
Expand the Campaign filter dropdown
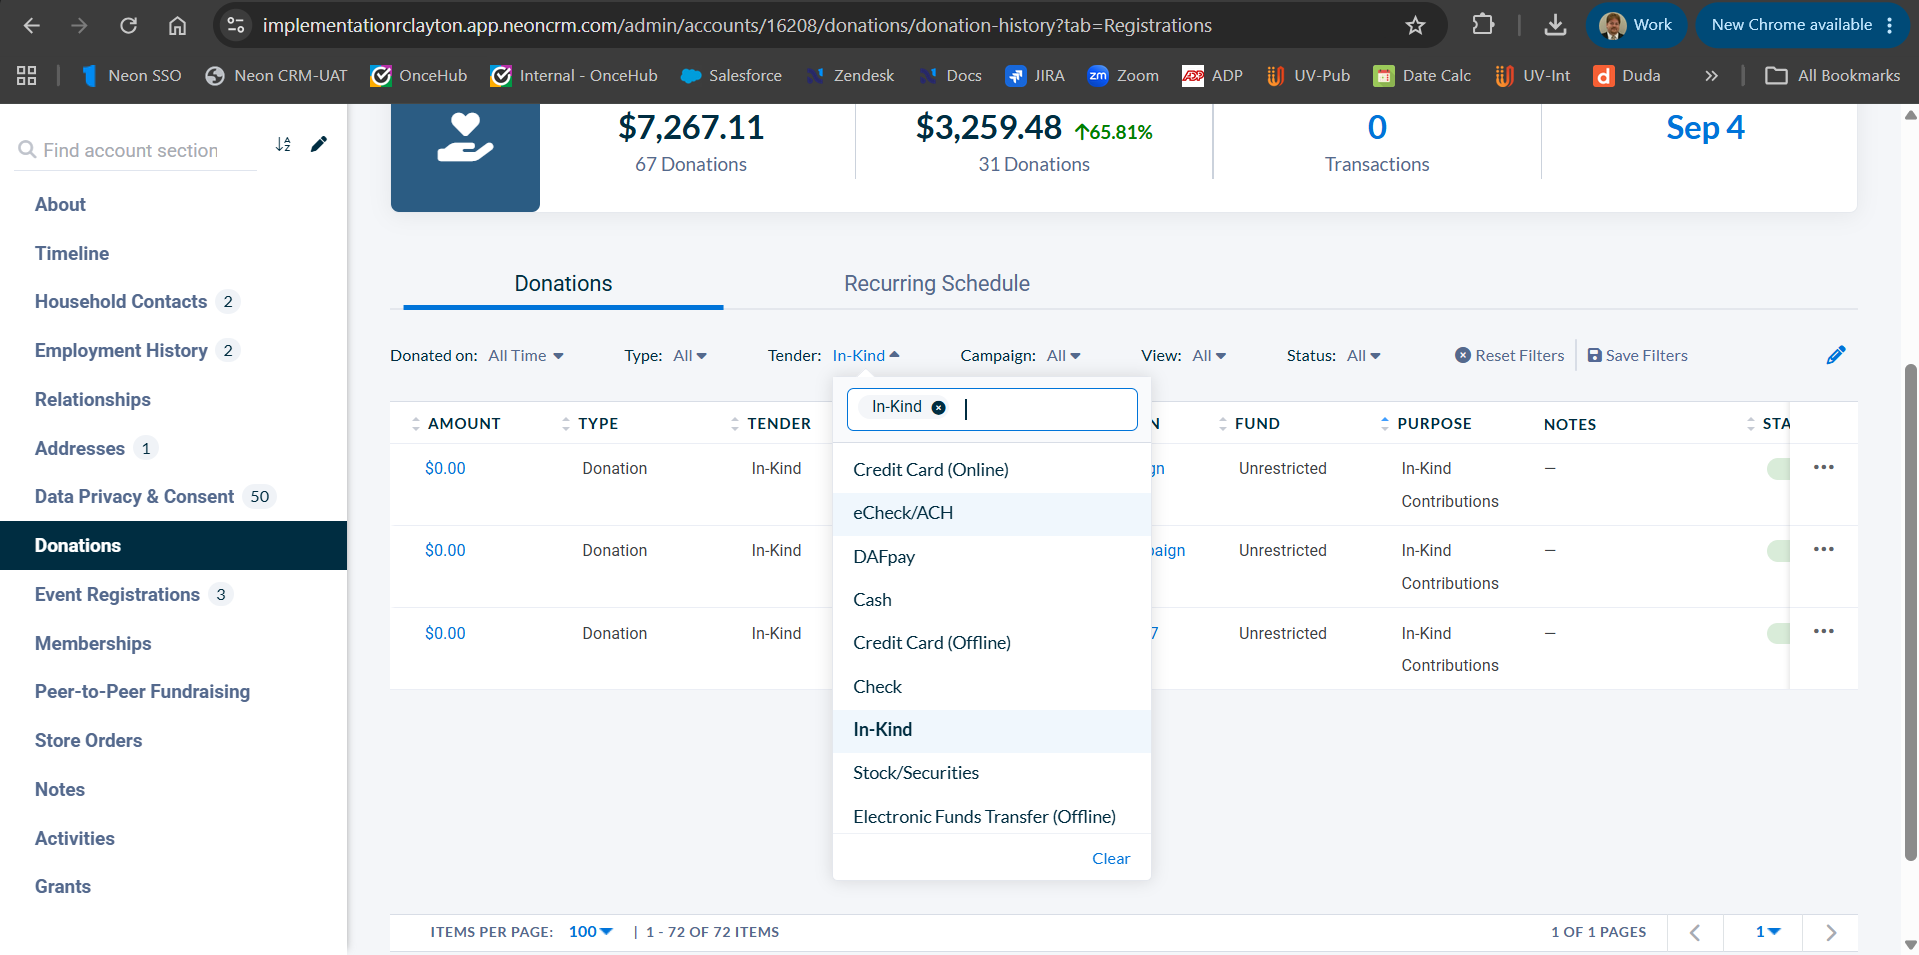click(1064, 356)
